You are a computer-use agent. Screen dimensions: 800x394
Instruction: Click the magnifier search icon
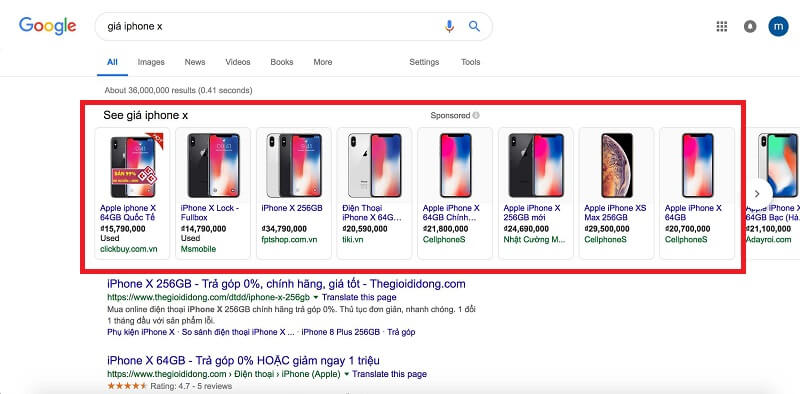(474, 26)
